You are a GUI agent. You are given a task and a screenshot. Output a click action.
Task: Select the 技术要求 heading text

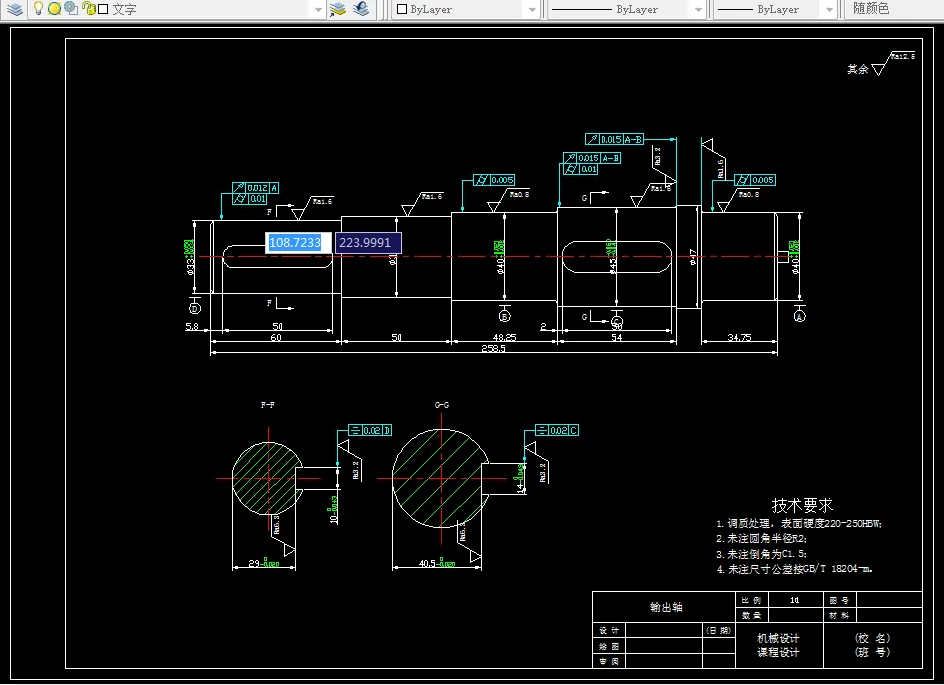click(803, 504)
